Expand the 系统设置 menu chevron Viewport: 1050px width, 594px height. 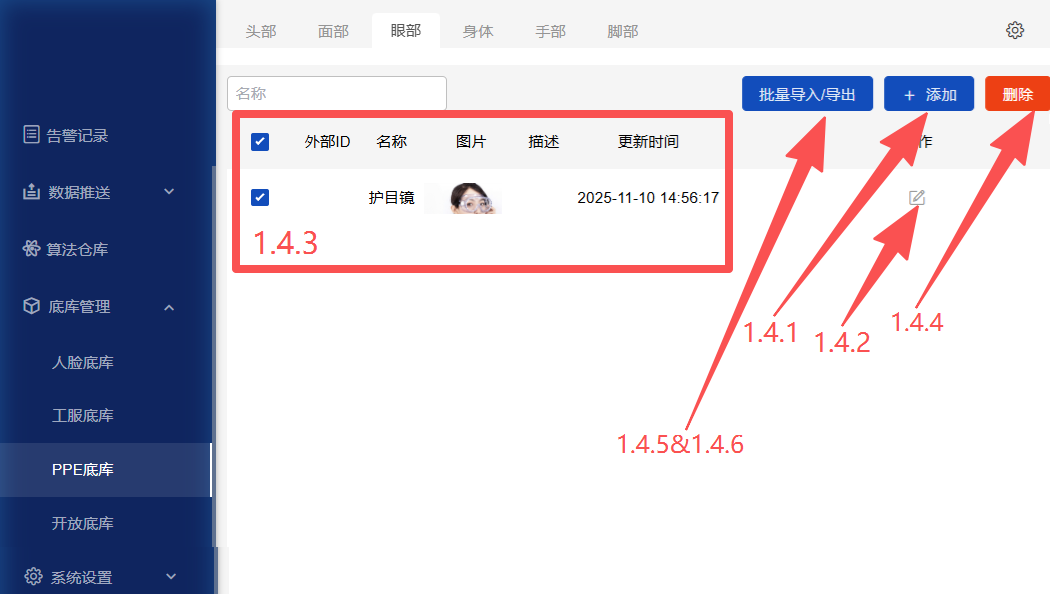(x=171, y=577)
